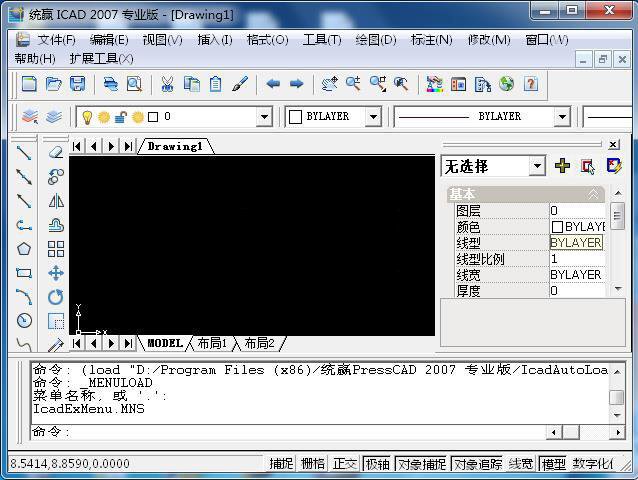Open the 编辑(E) menu
The image size is (638, 480).
[109, 40]
